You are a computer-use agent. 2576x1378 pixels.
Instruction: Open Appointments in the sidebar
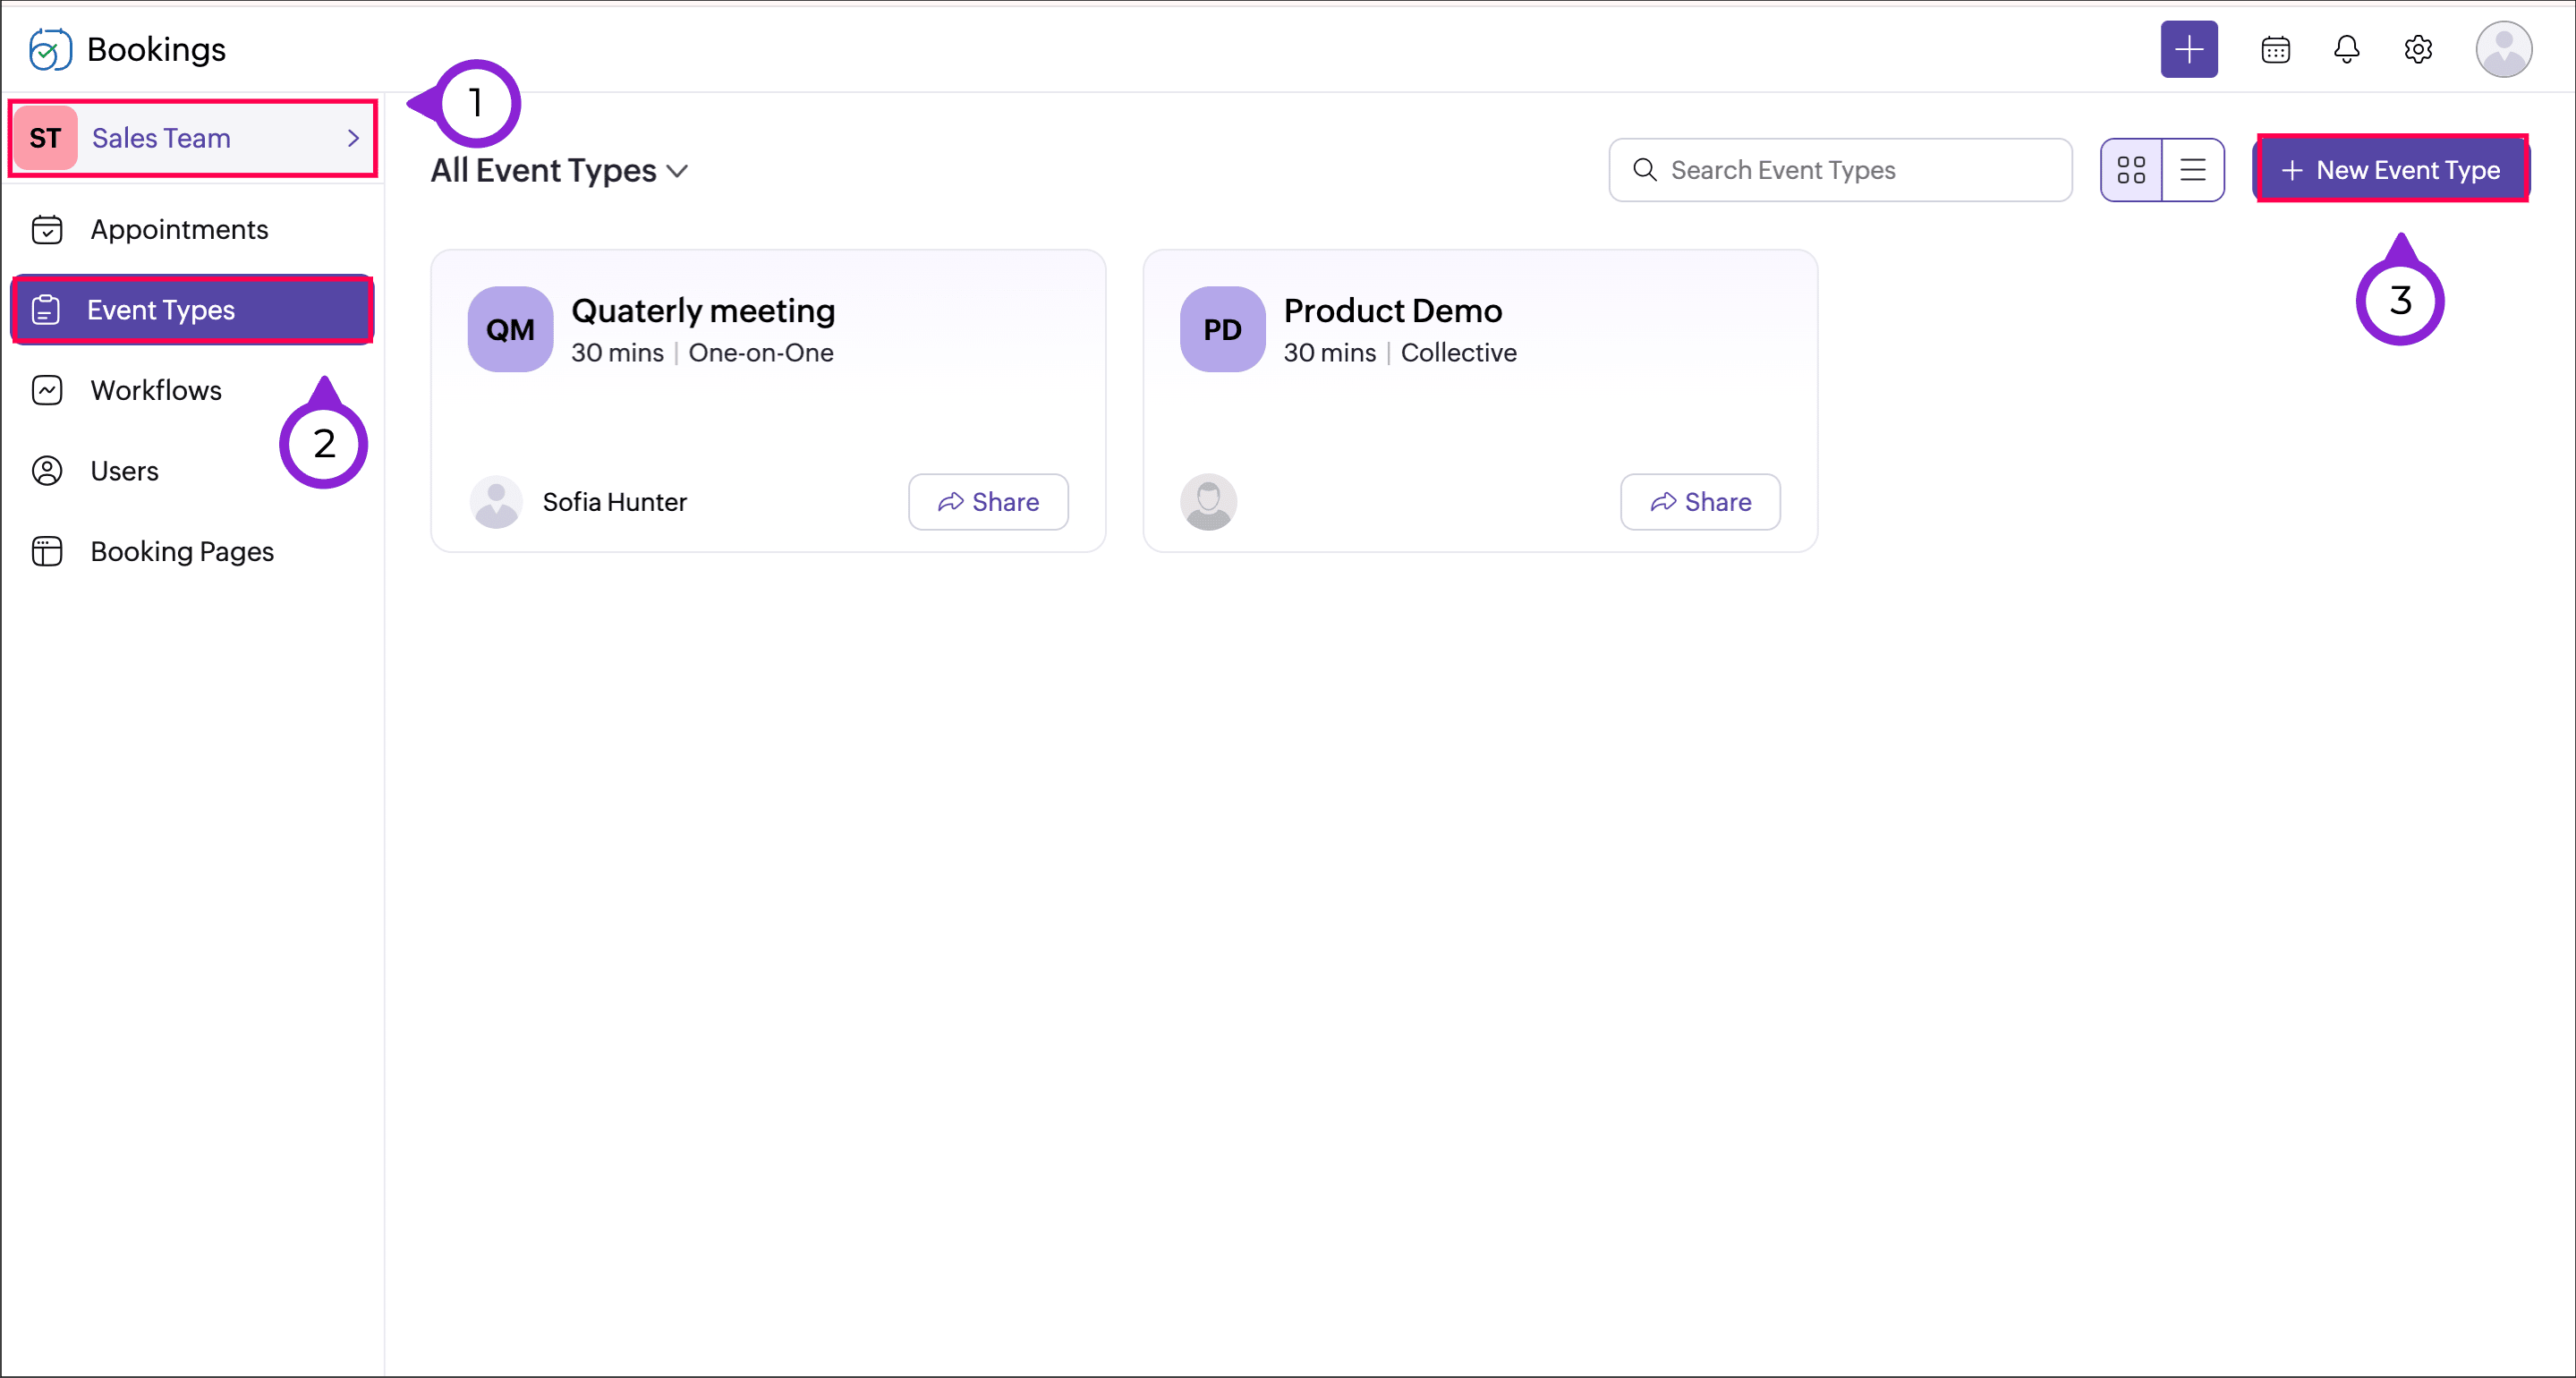(178, 229)
